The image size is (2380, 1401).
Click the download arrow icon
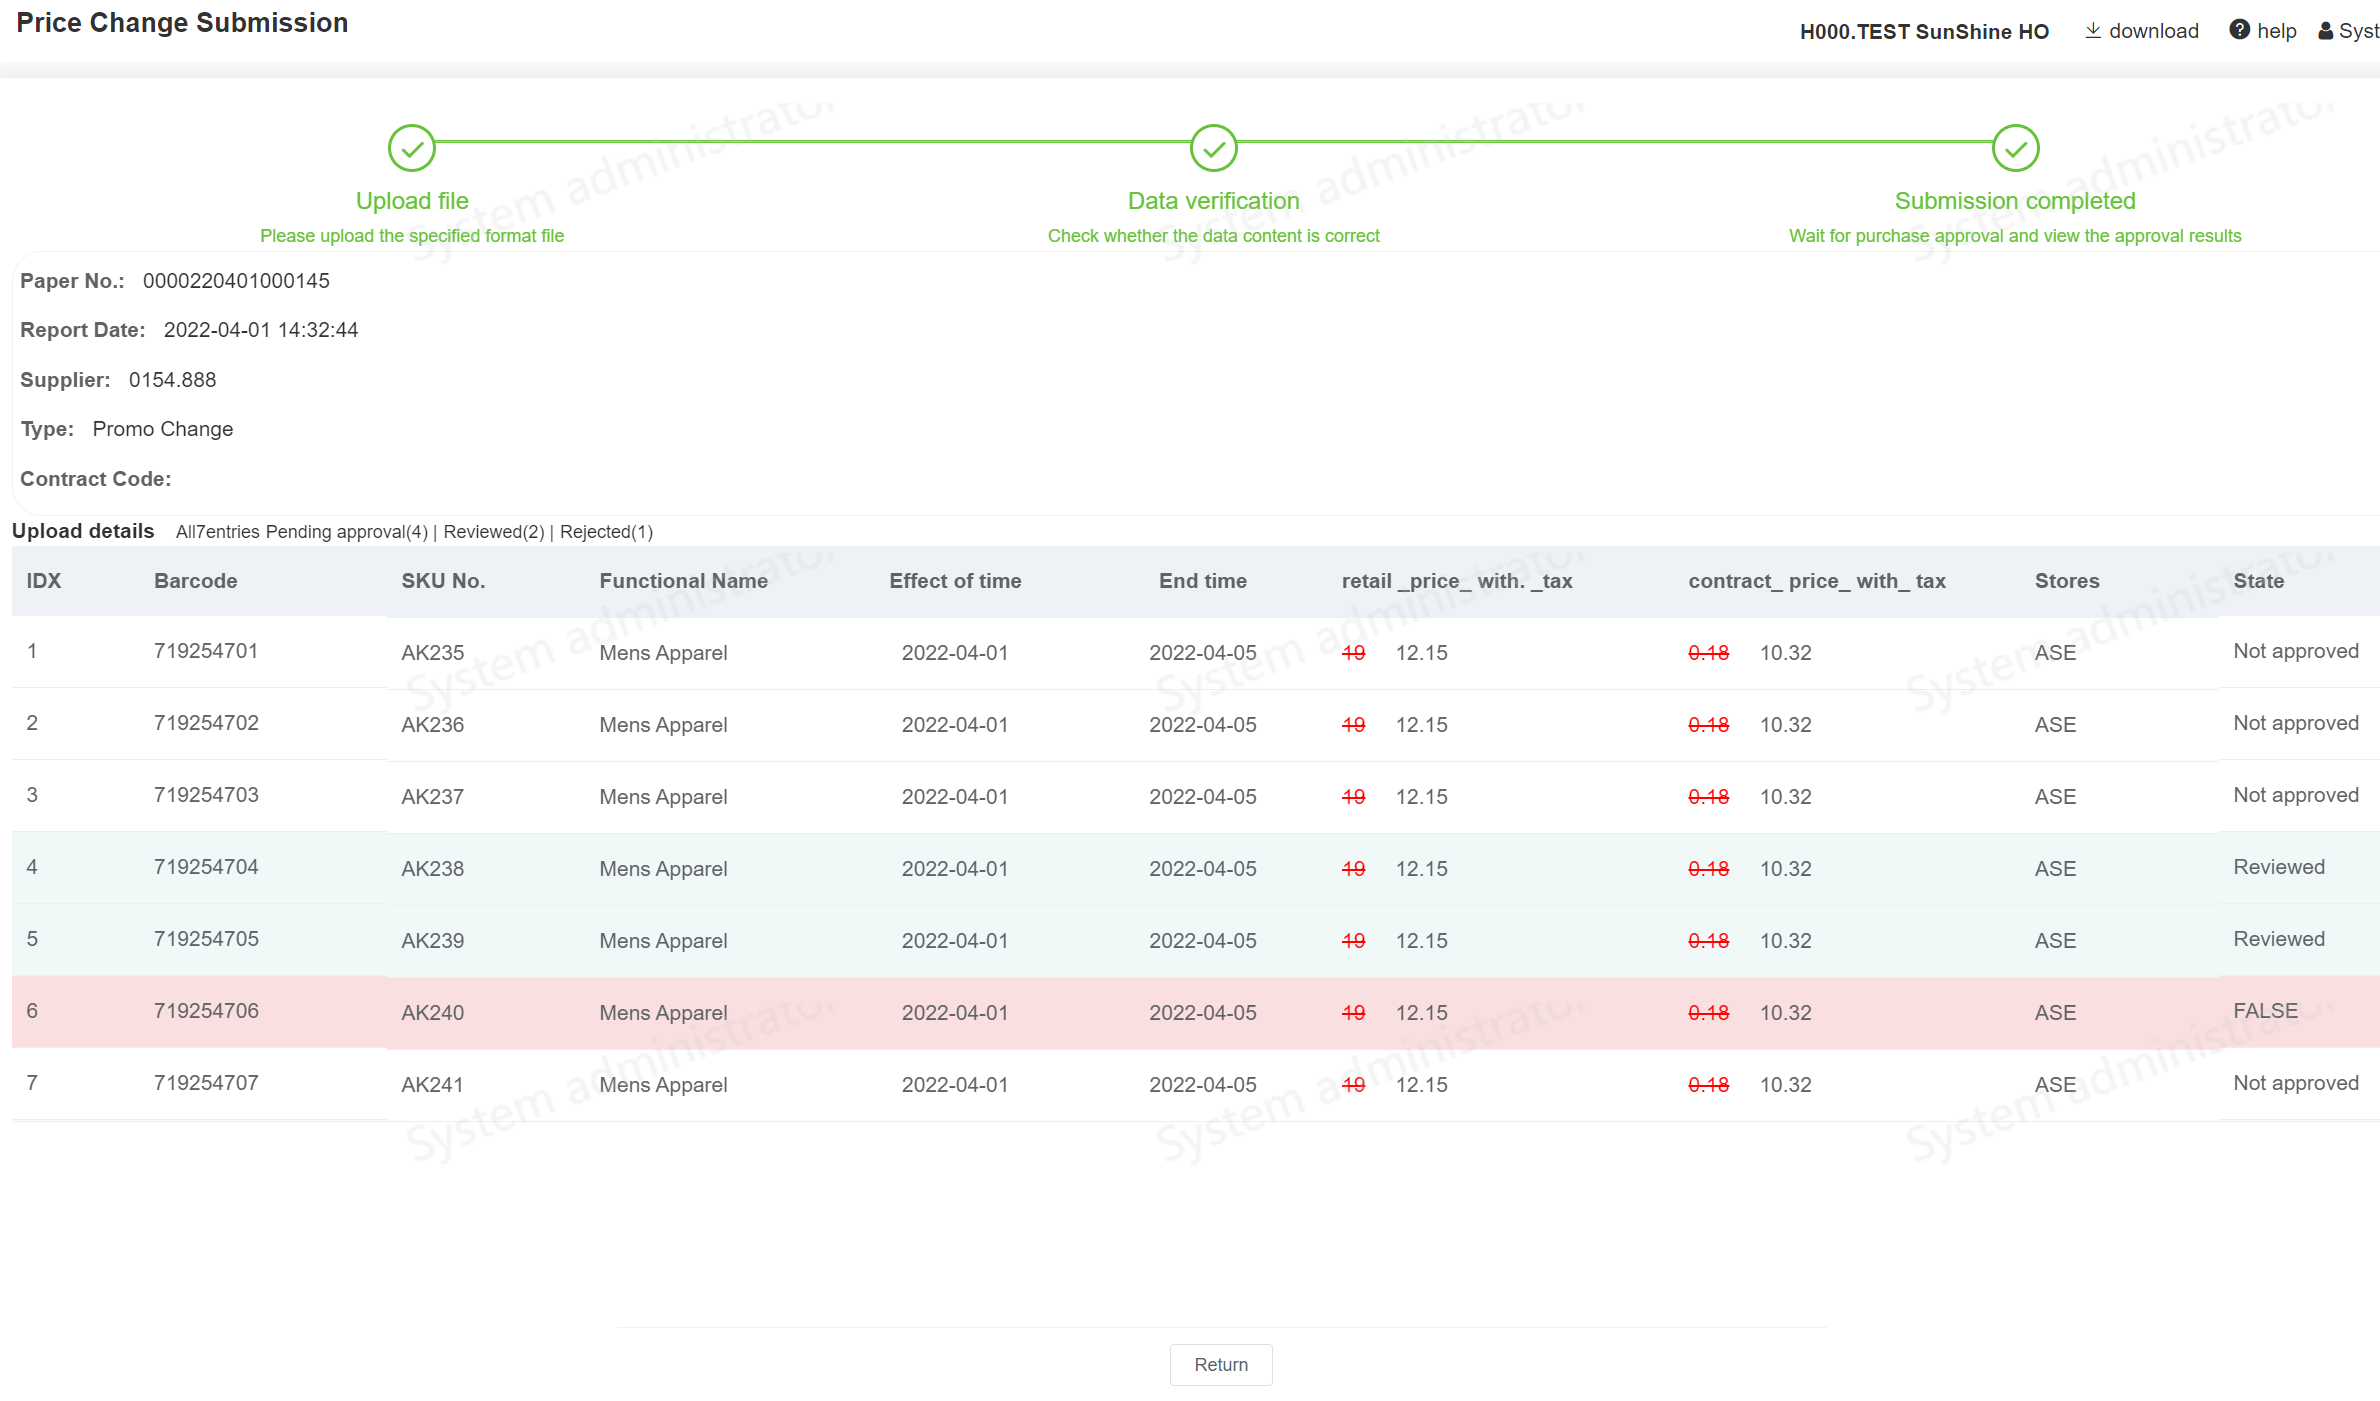2092,31
